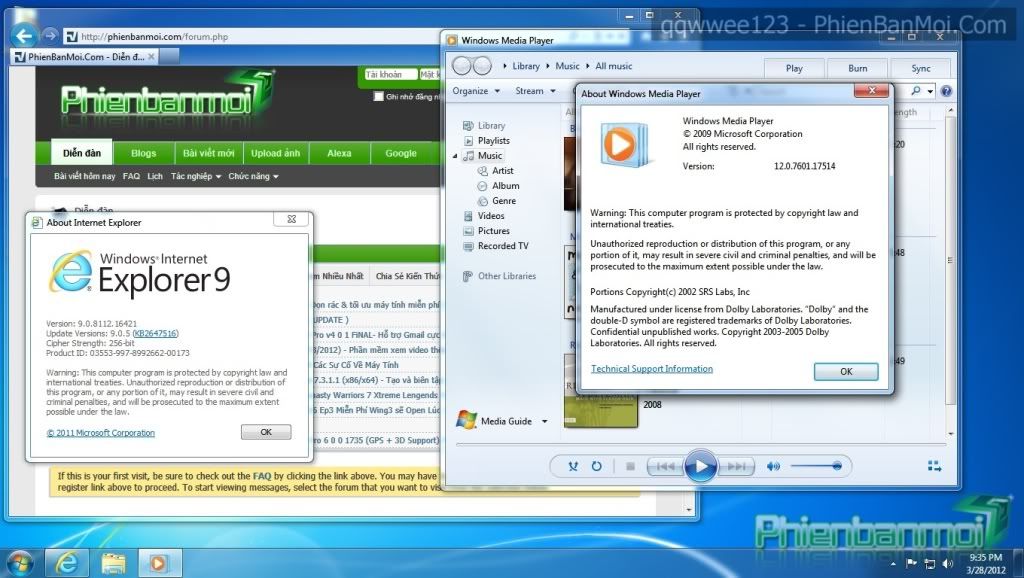Click the Windows Media Player taskbar icon
The height and width of the screenshot is (578, 1024).
(159, 562)
